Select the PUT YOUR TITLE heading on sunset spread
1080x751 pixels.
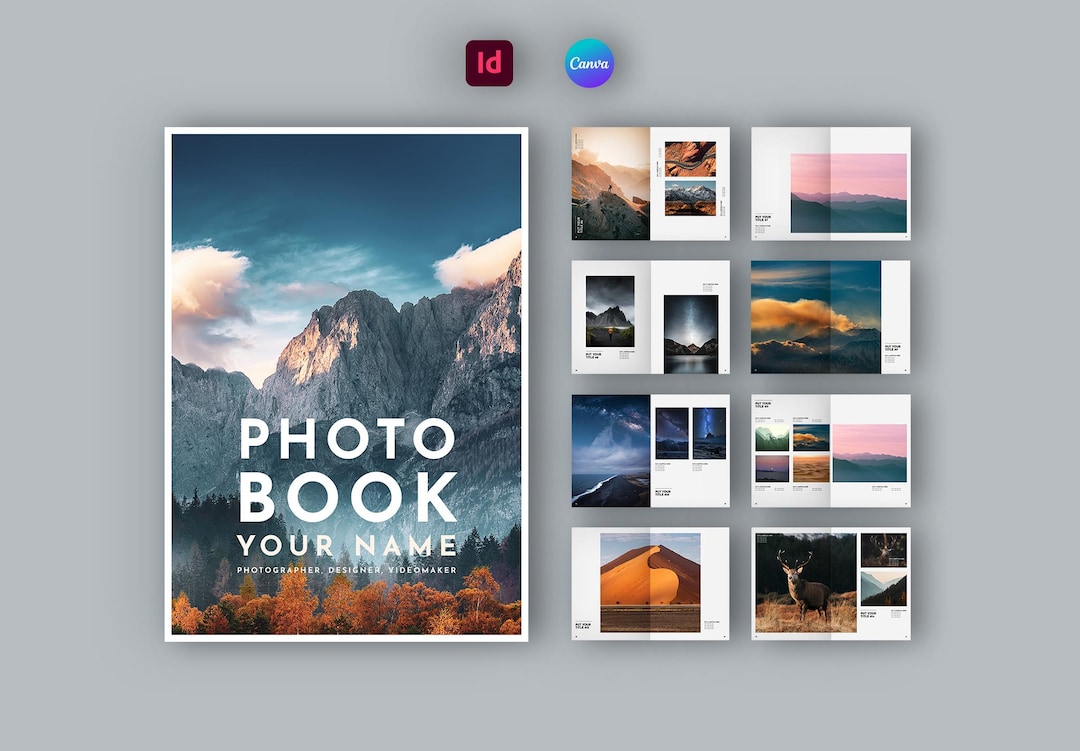click(761, 219)
